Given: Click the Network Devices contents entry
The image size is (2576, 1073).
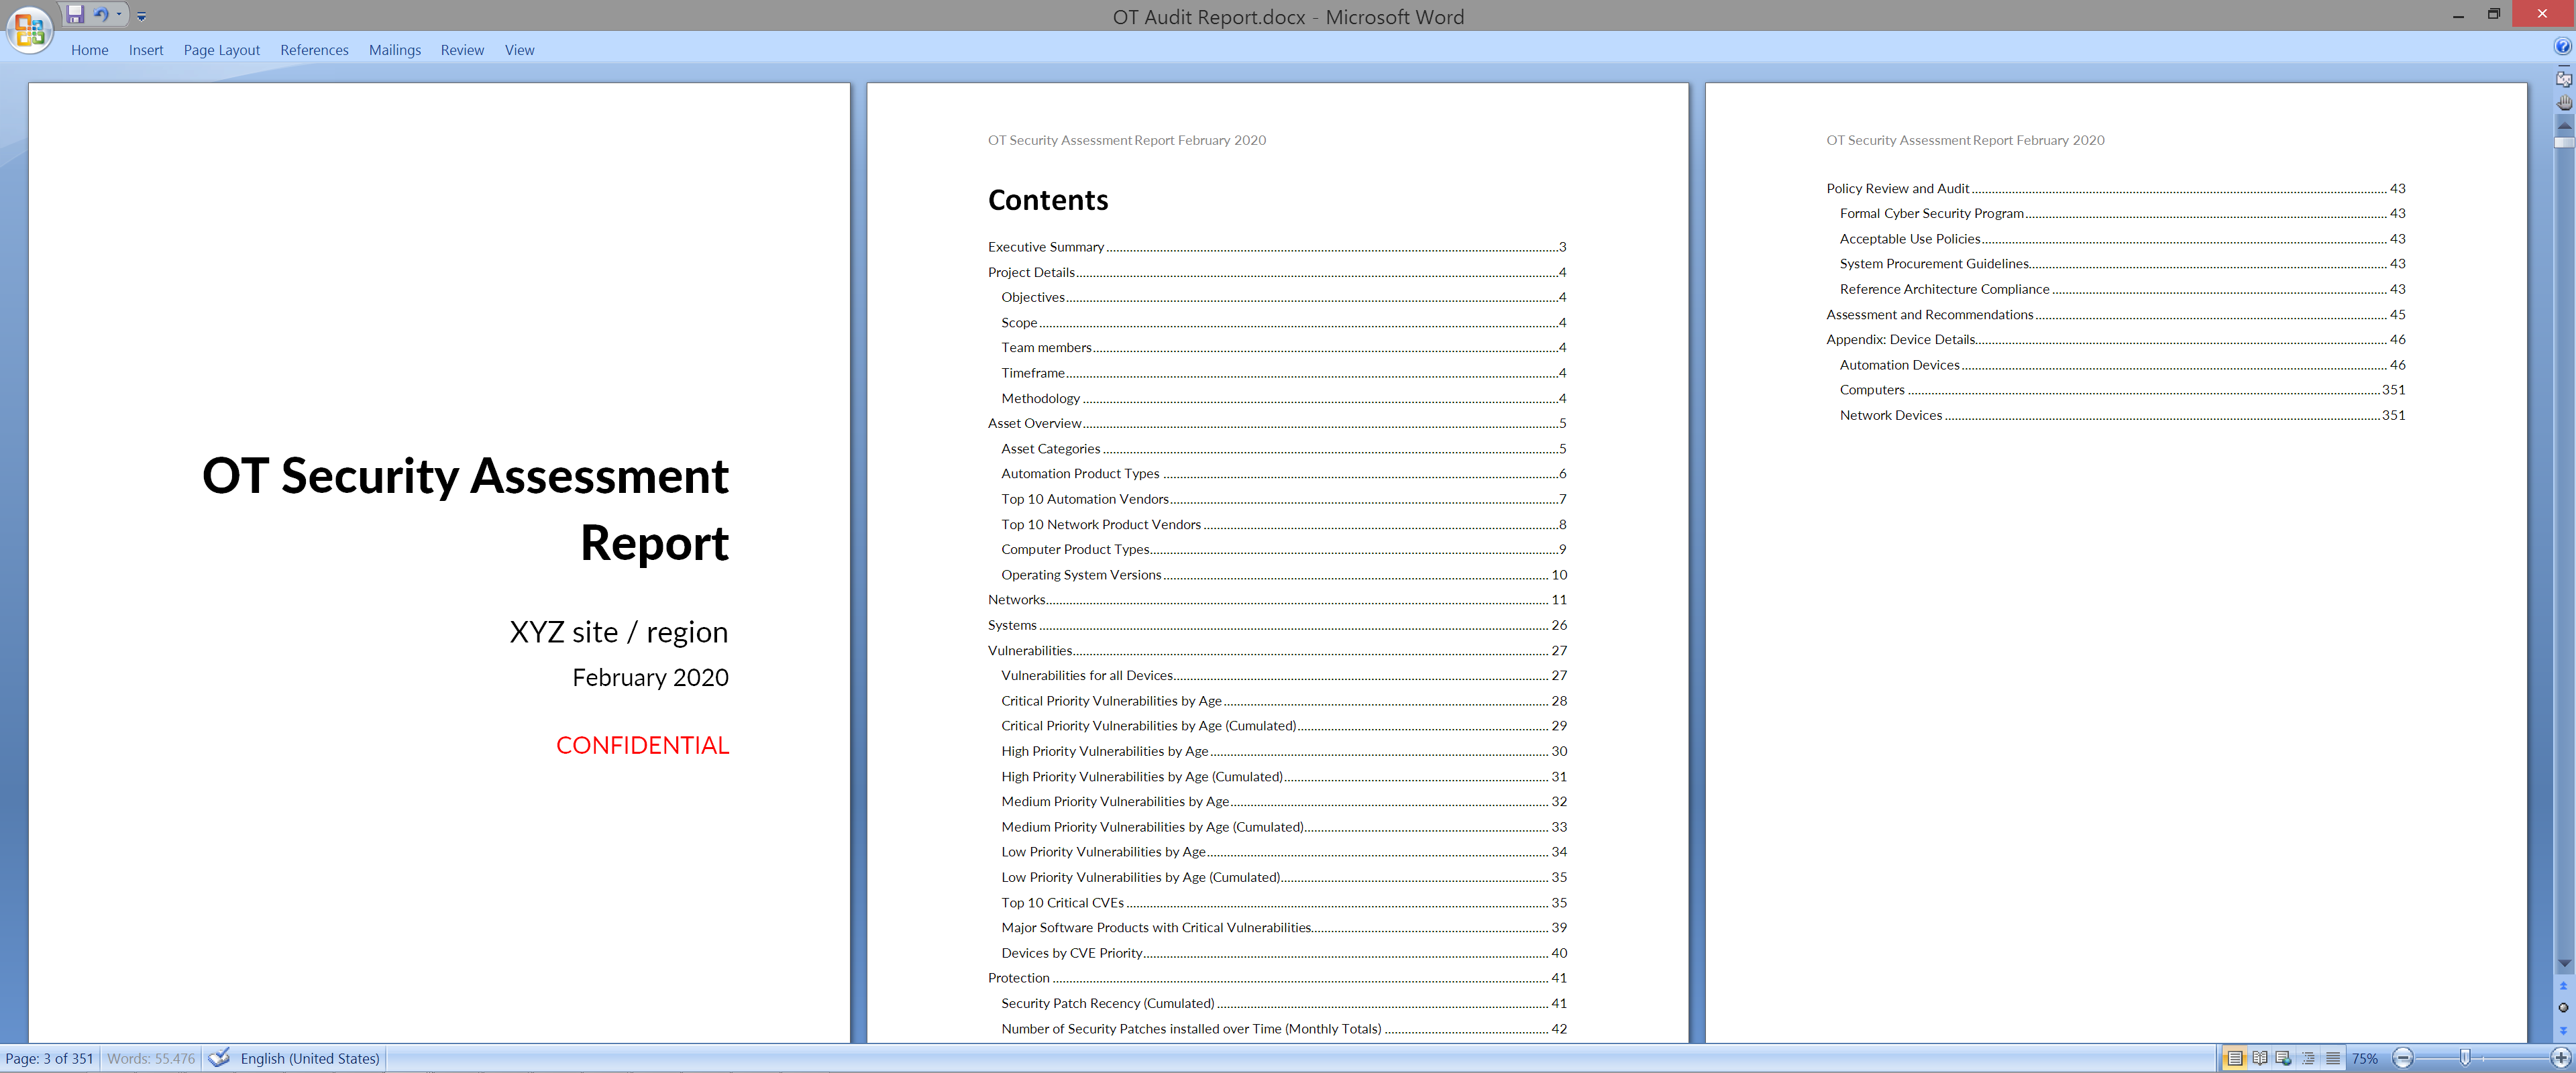Looking at the screenshot, I should (2123, 415).
